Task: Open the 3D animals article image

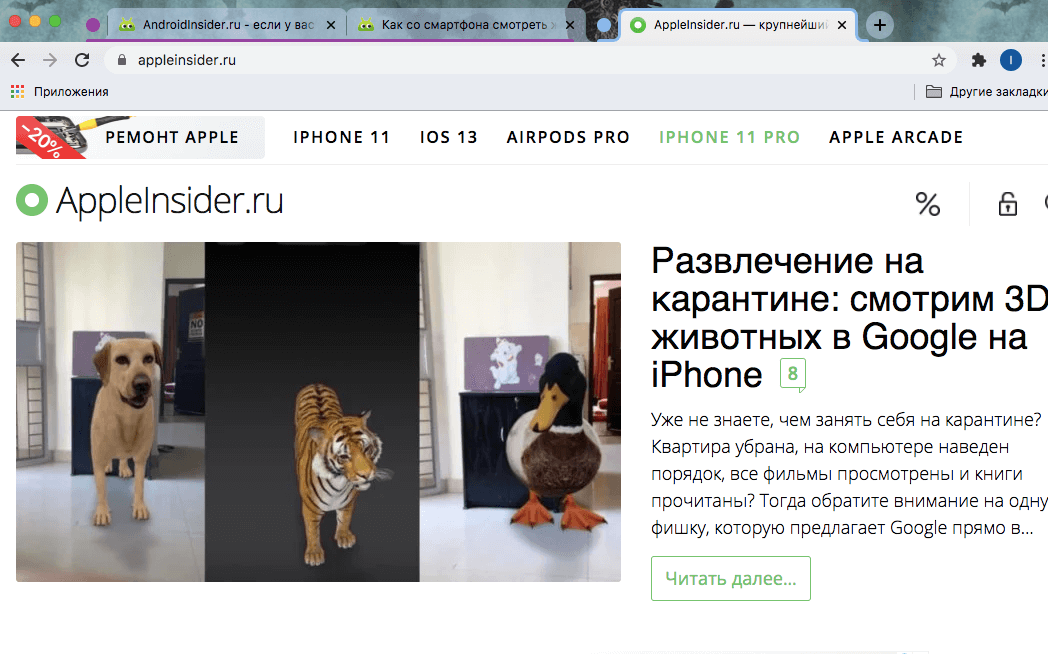Action: point(318,412)
